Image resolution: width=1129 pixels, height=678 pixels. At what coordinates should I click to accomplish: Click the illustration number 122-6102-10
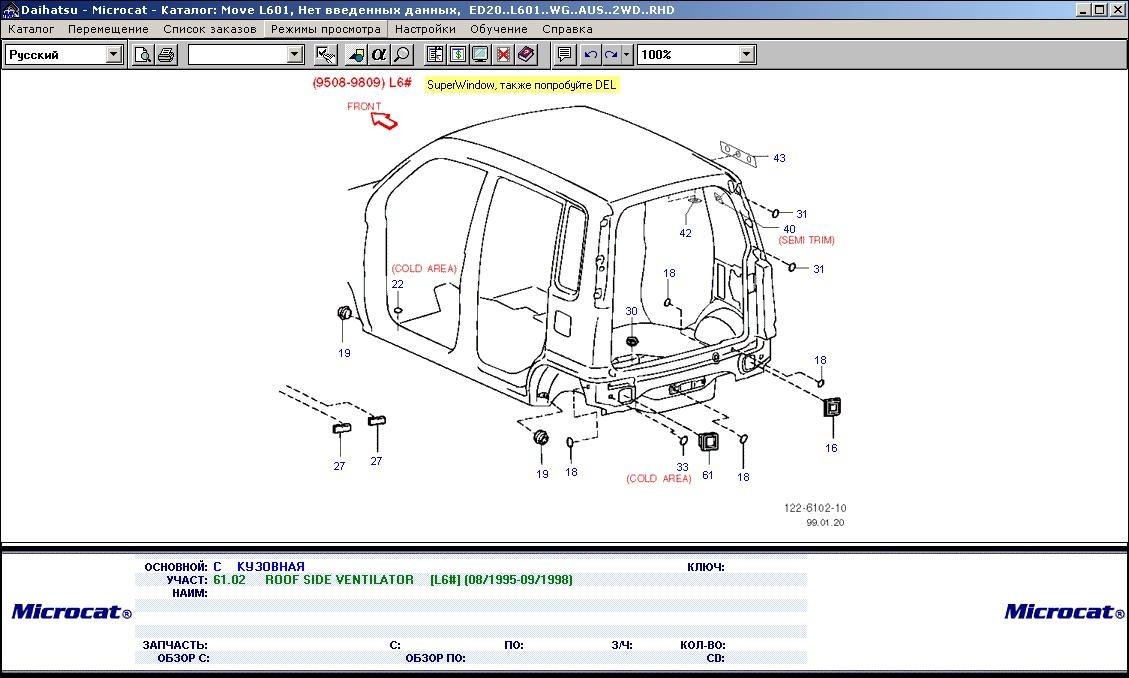coord(815,508)
